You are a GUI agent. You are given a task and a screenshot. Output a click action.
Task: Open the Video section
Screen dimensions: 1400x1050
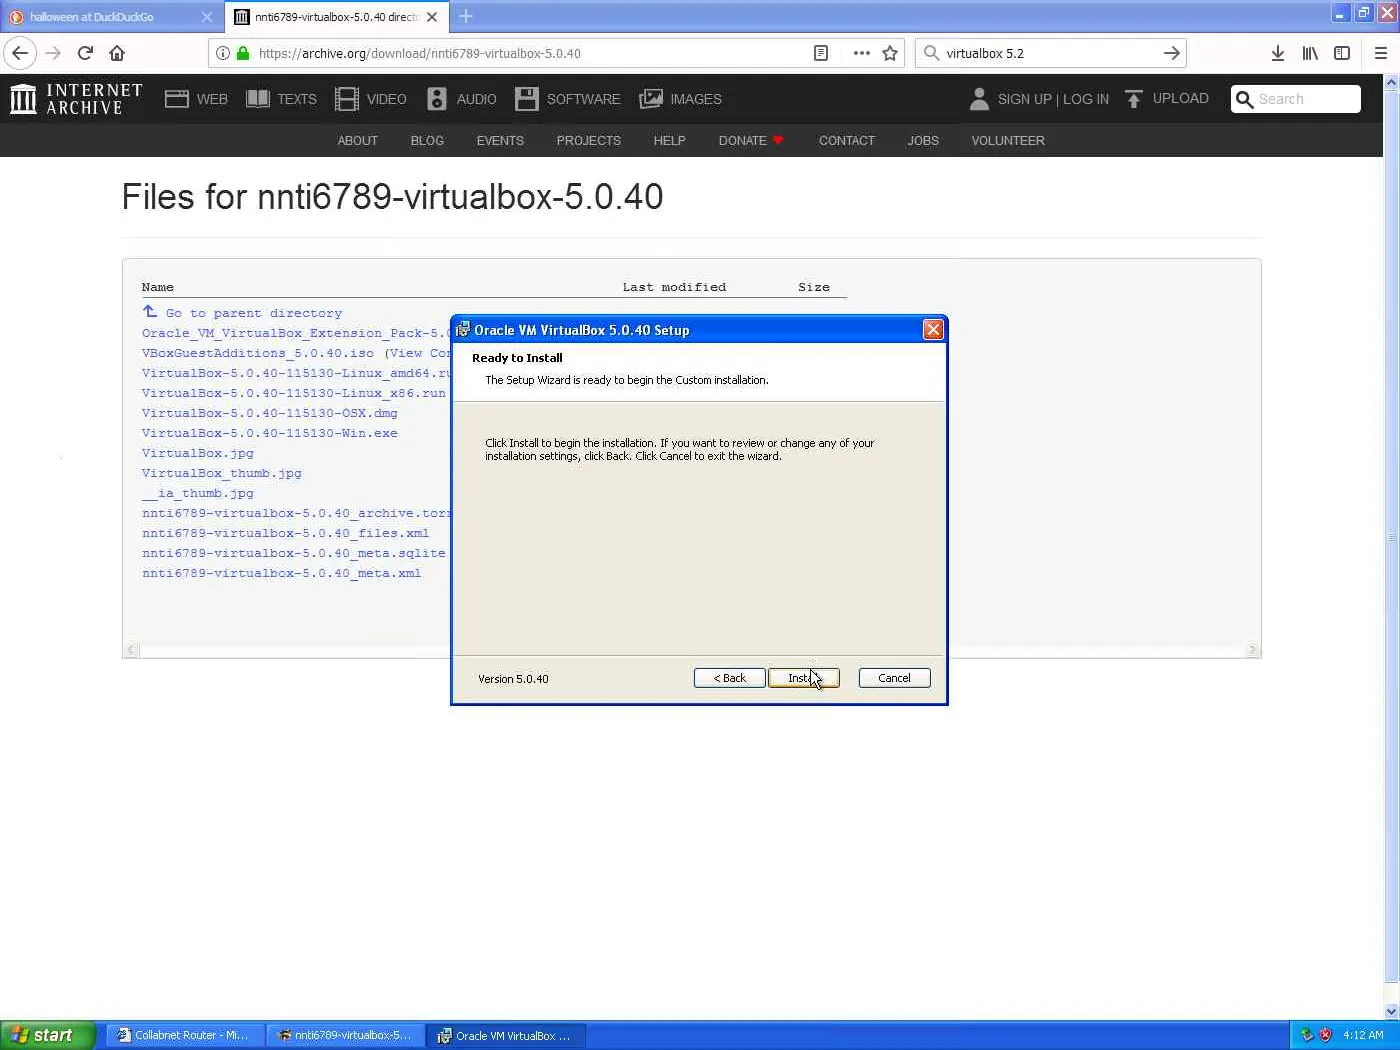click(370, 99)
